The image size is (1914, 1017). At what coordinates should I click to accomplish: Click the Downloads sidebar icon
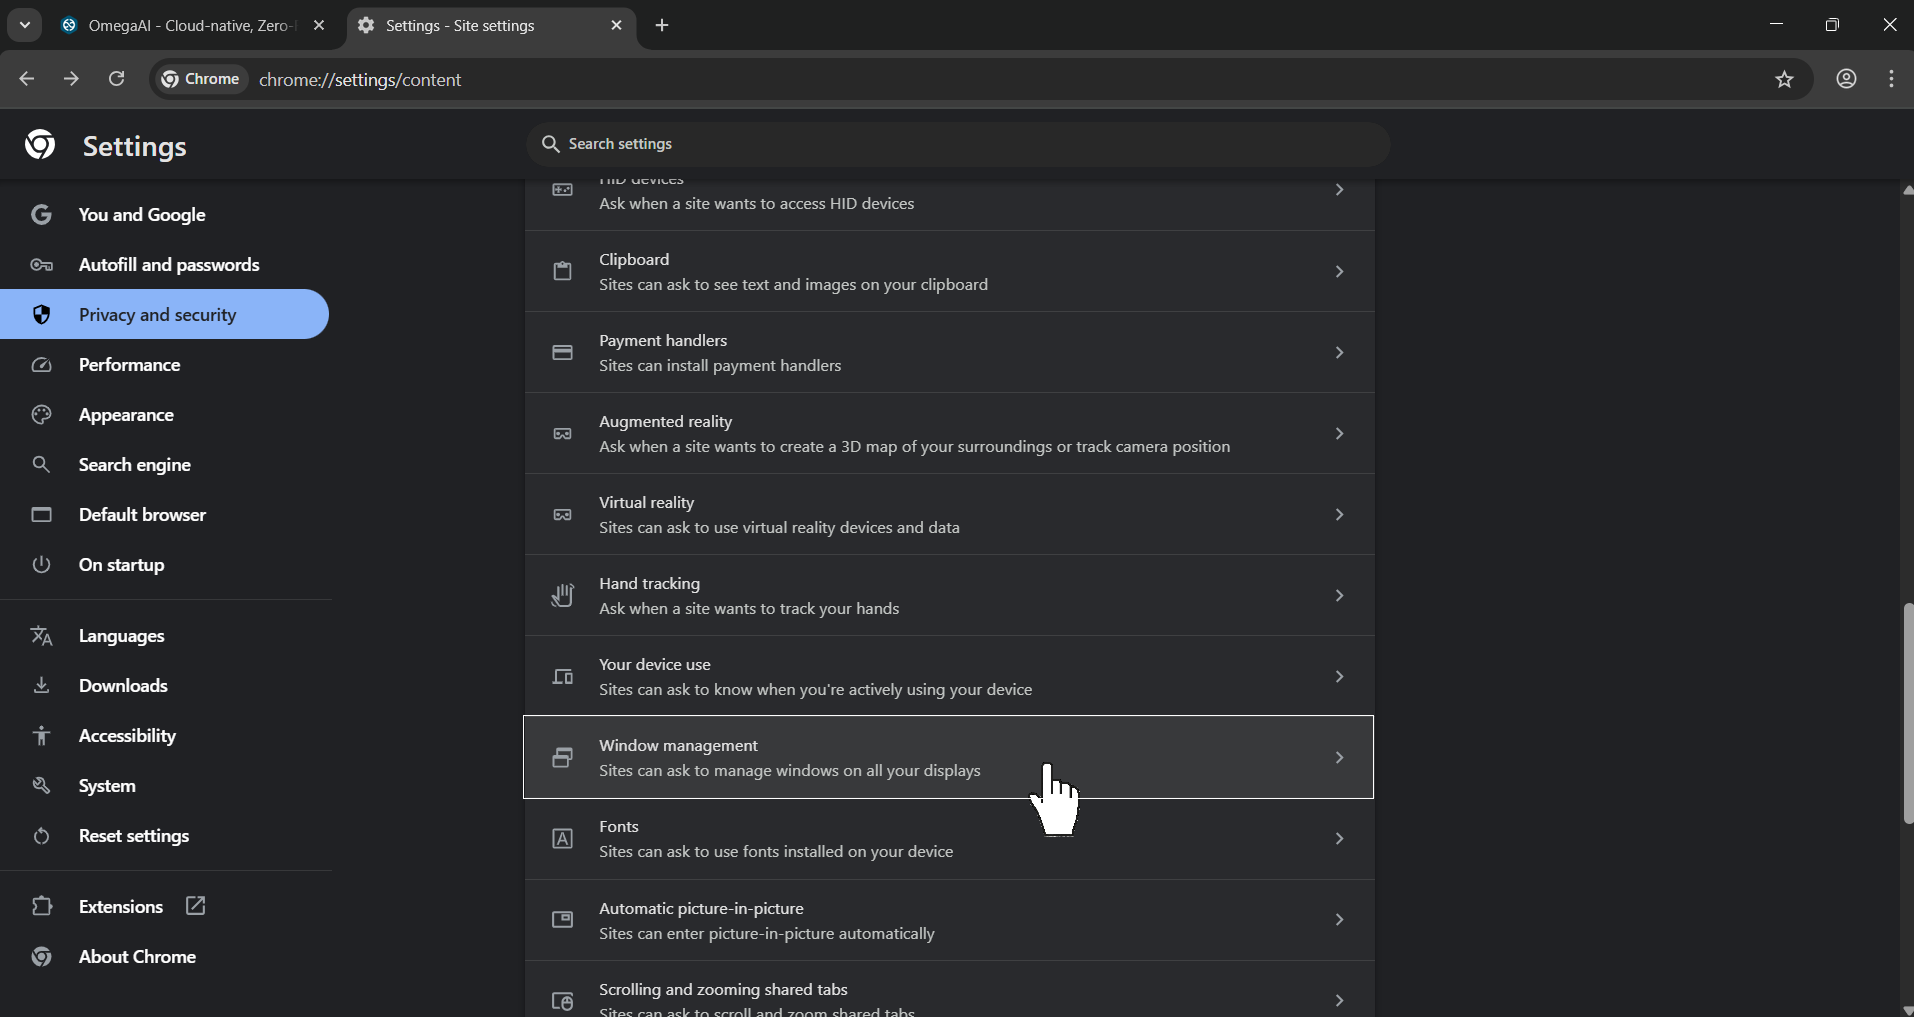click(41, 686)
